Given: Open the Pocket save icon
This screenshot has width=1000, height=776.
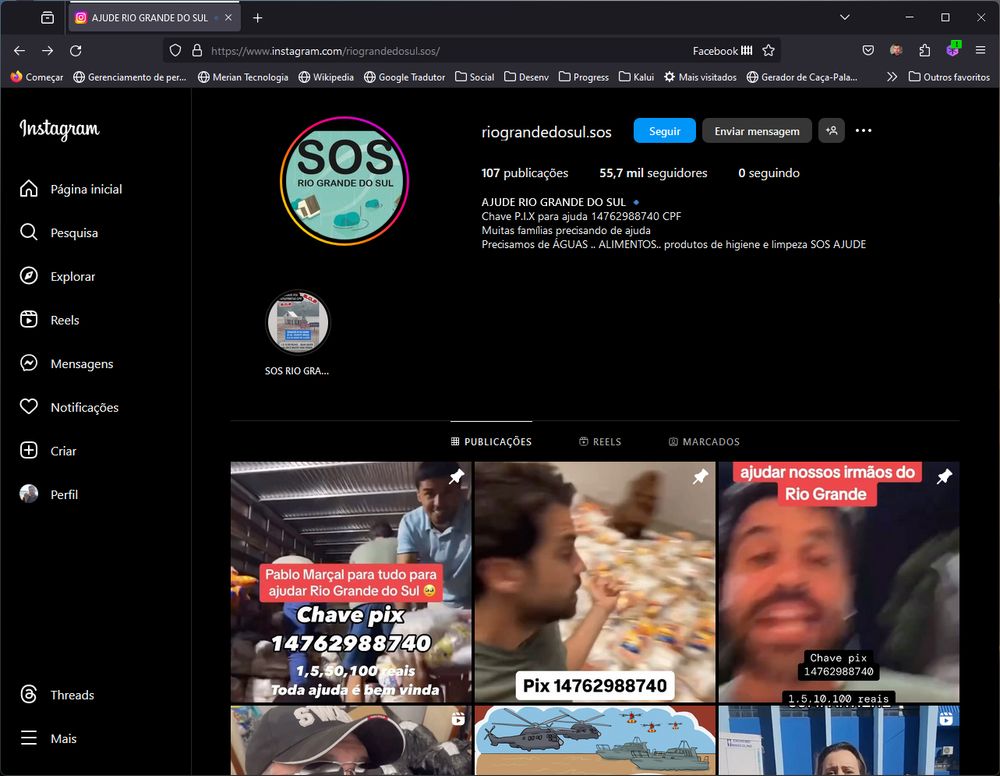Looking at the screenshot, I should (x=868, y=50).
